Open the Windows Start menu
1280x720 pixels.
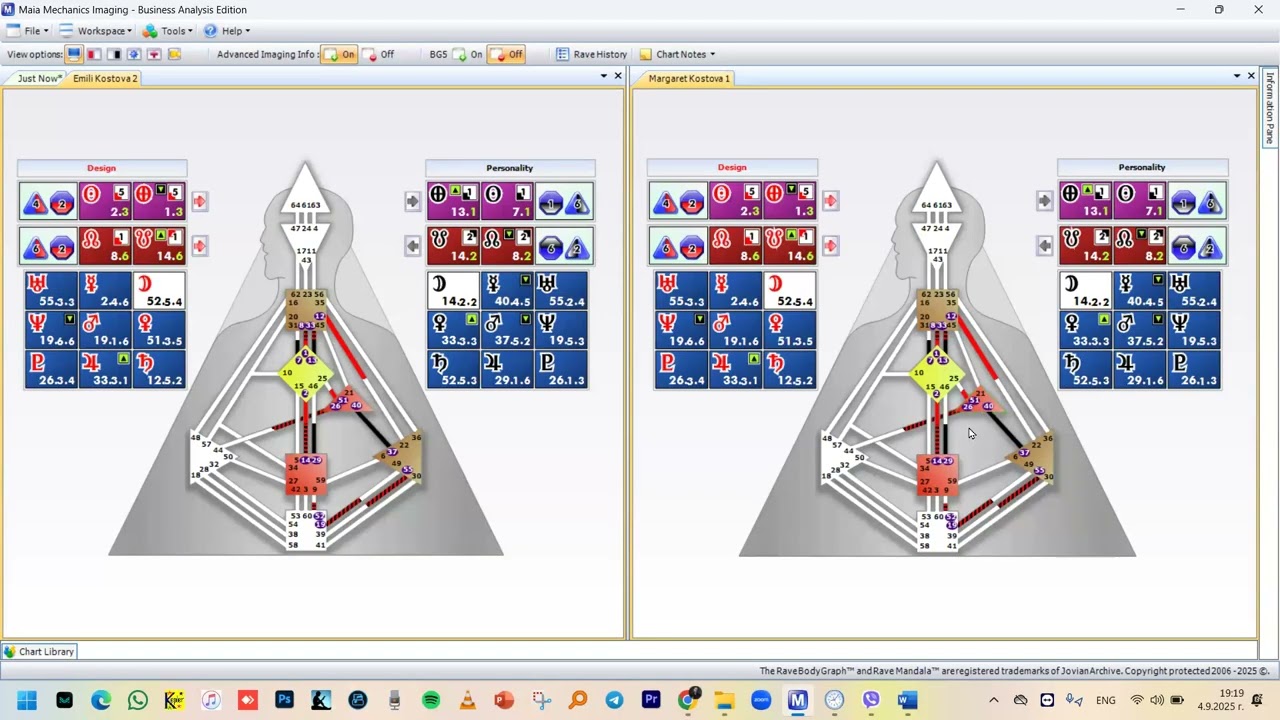[27, 700]
